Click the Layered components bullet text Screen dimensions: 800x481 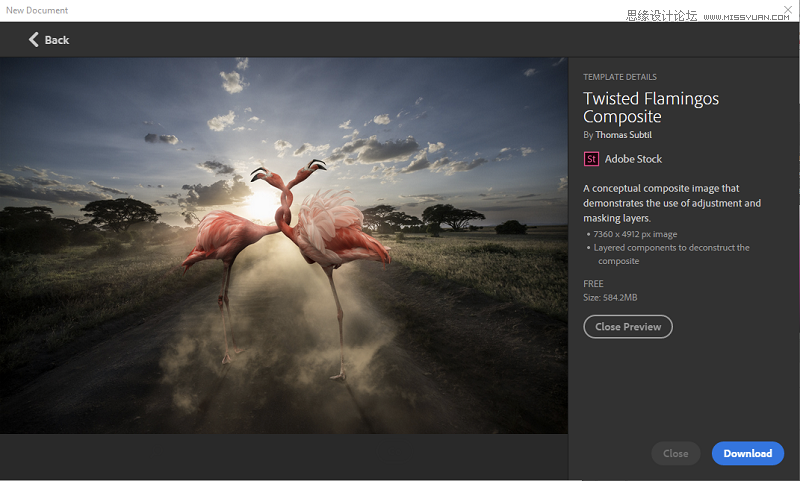click(x=671, y=254)
